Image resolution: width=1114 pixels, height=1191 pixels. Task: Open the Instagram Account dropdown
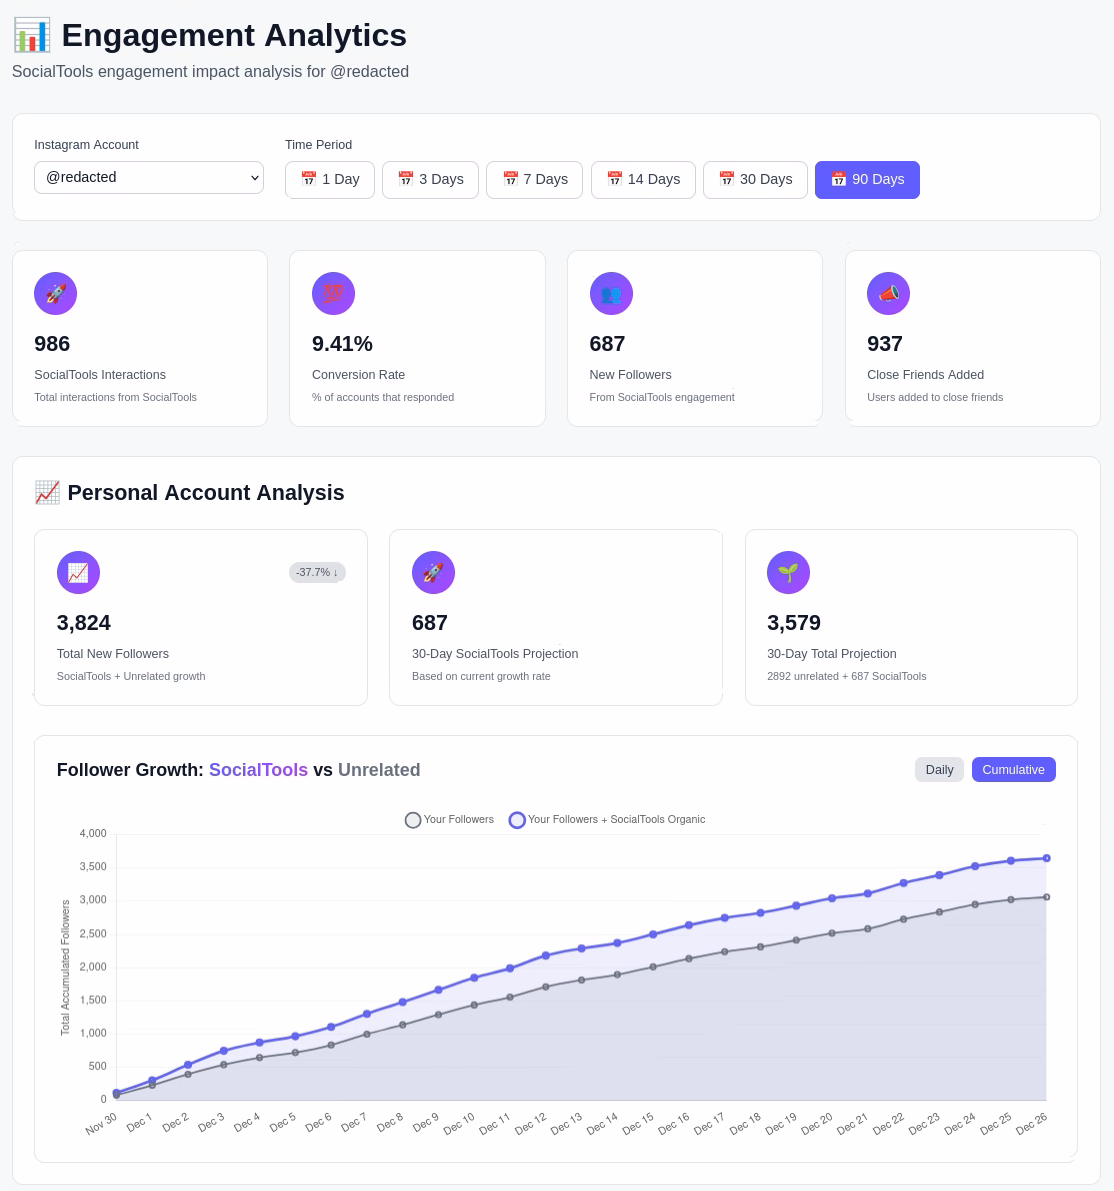tap(149, 177)
